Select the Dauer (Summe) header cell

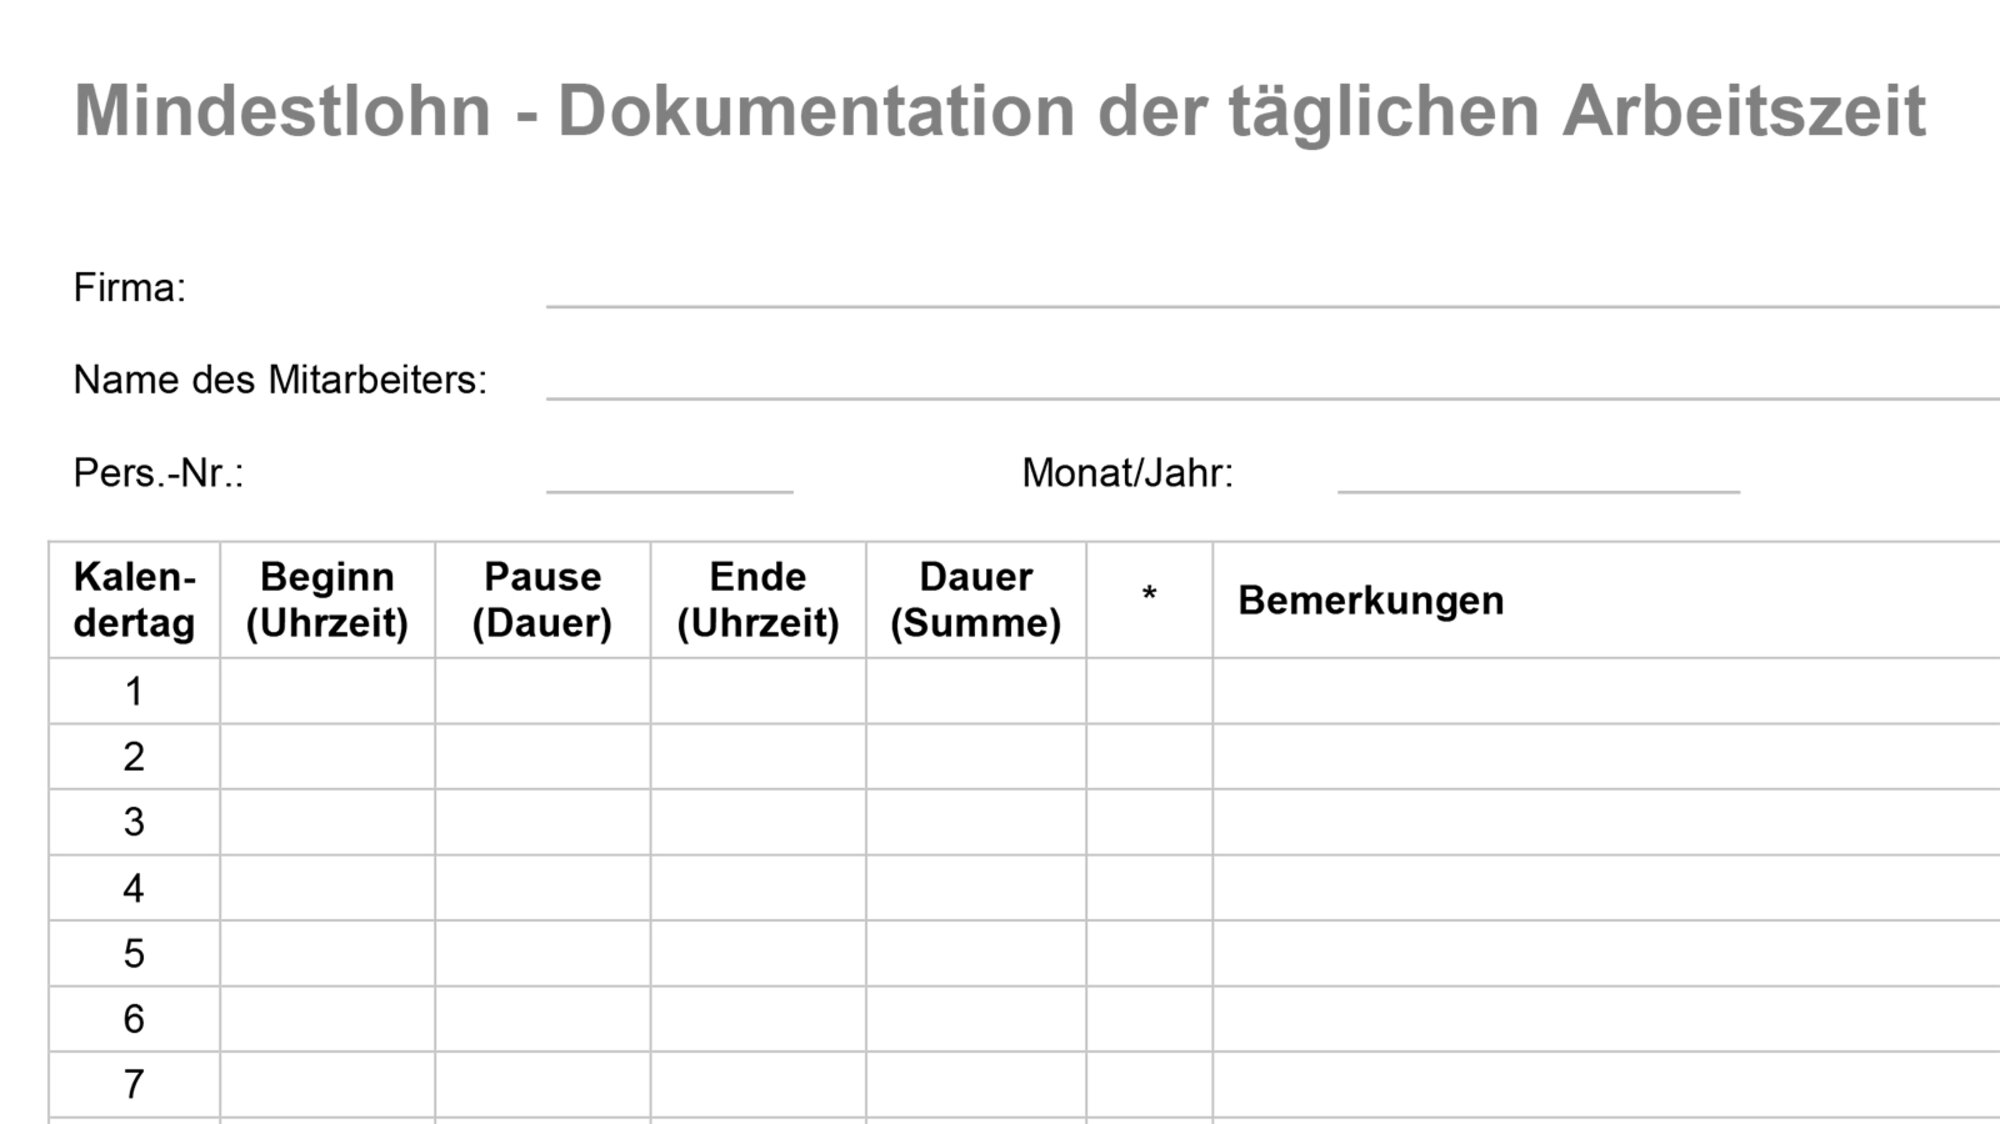point(976,600)
